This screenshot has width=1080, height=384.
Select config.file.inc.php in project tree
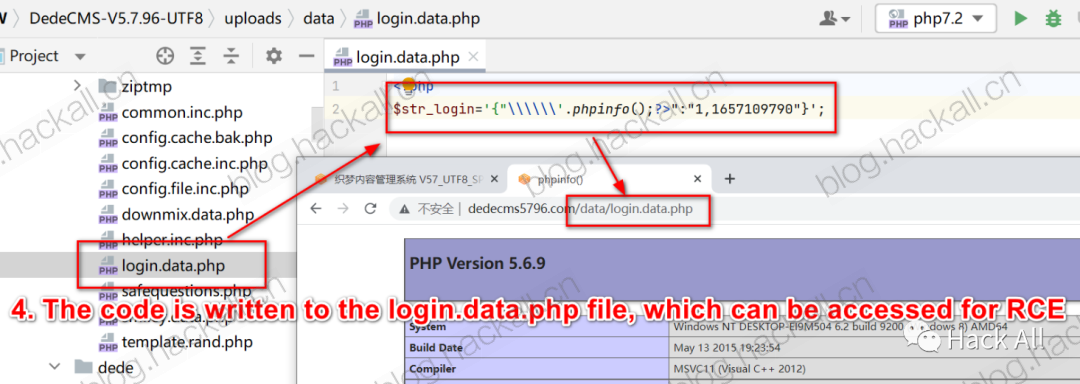pos(174,188)
